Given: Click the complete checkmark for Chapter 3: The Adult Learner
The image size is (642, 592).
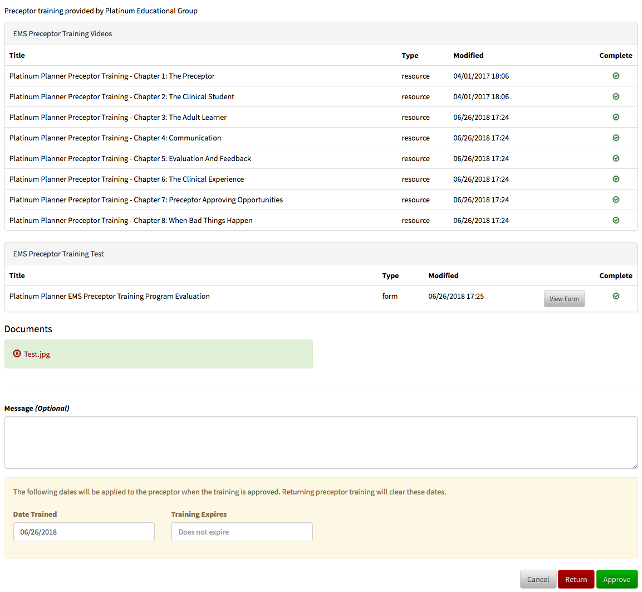Looking at the screenshot, I should coord(616,117).
